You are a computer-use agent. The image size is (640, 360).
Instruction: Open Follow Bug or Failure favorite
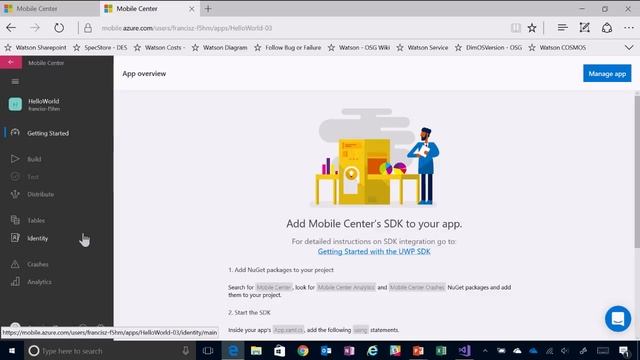(x=288, y=48)
